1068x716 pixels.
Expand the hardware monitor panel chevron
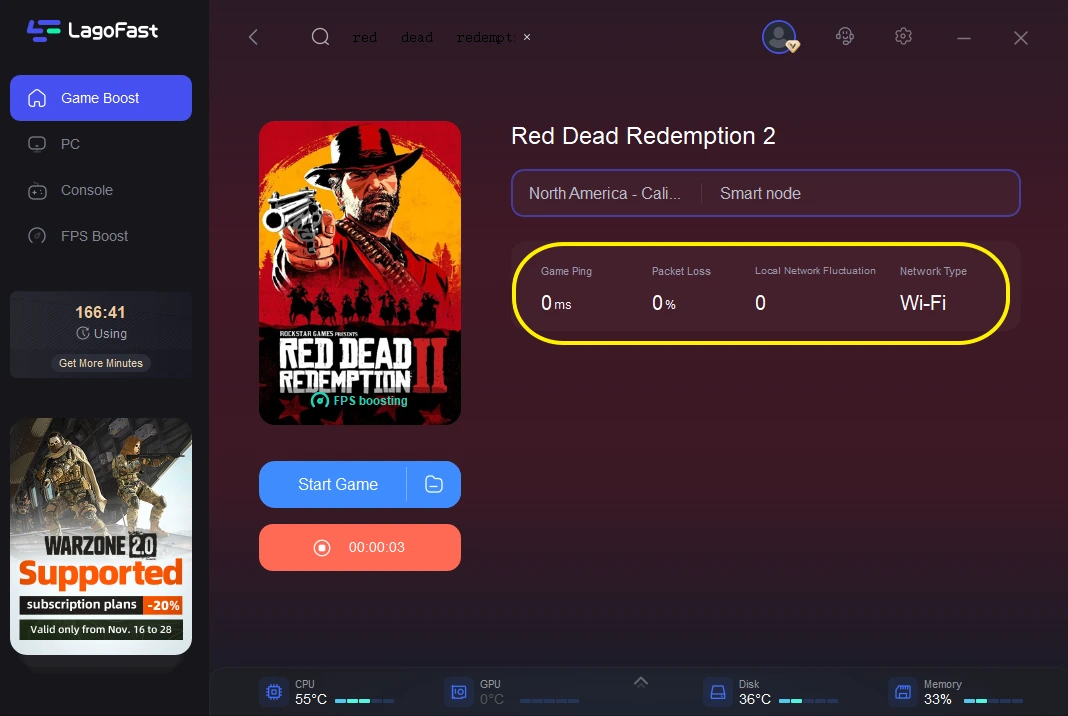tap(641, 682)
